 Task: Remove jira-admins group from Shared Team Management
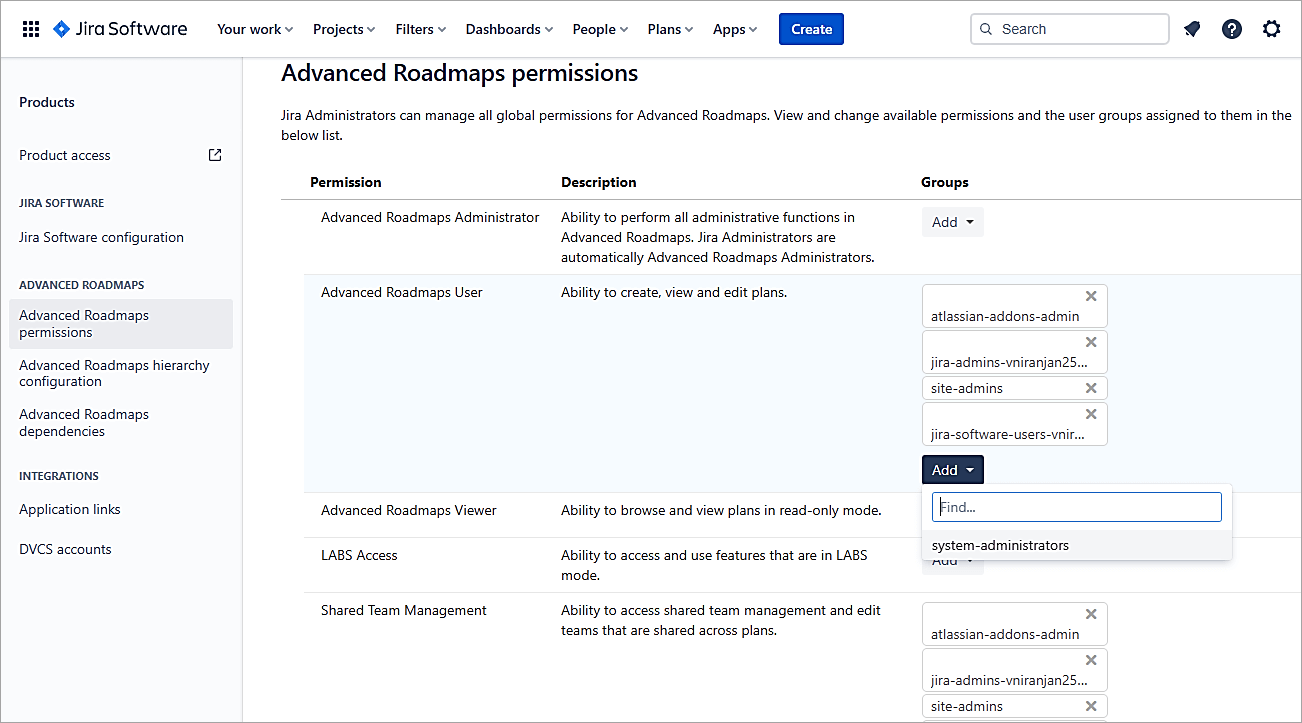(x=1091, y=660)
